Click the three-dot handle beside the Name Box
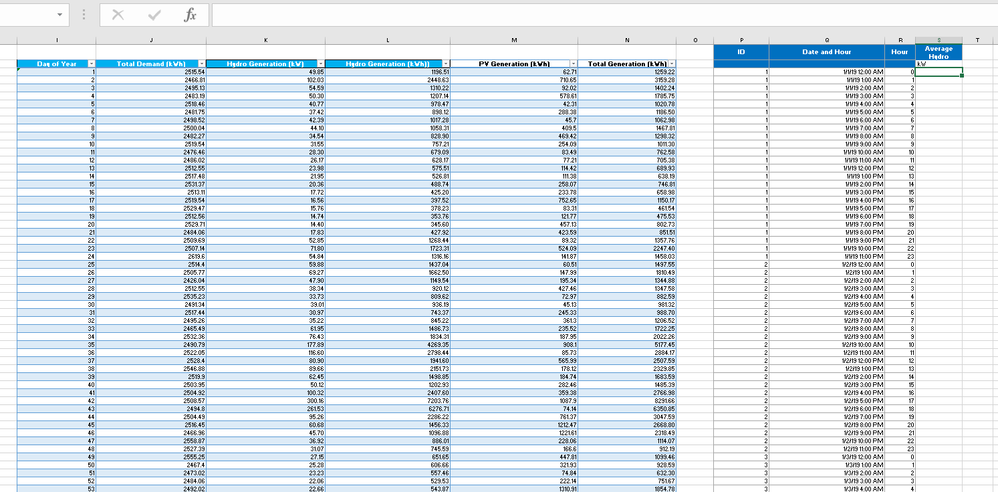The width and height of the screenshot is (998, 492). tap(84, 15)
